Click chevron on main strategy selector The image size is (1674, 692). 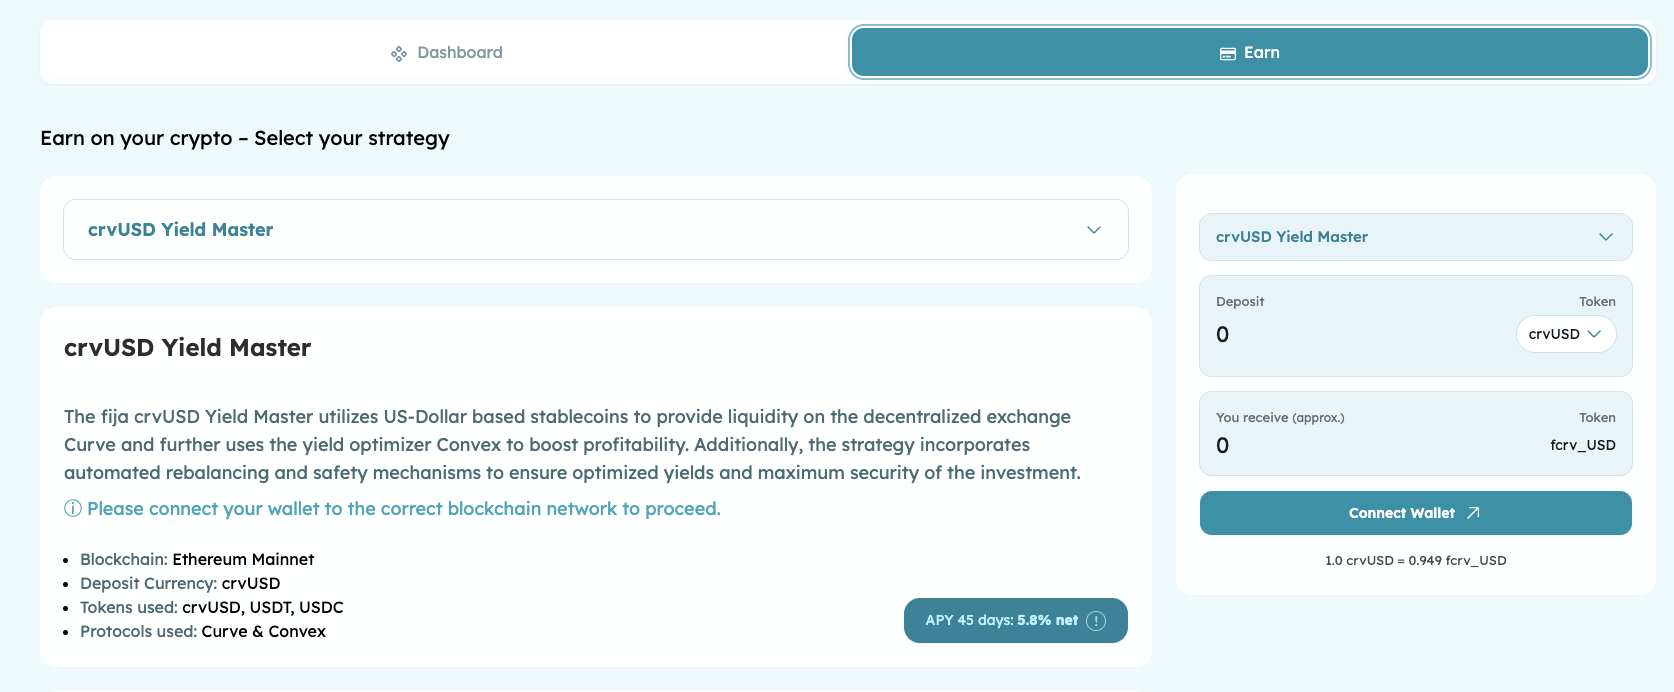click(x=1094, y=230)
